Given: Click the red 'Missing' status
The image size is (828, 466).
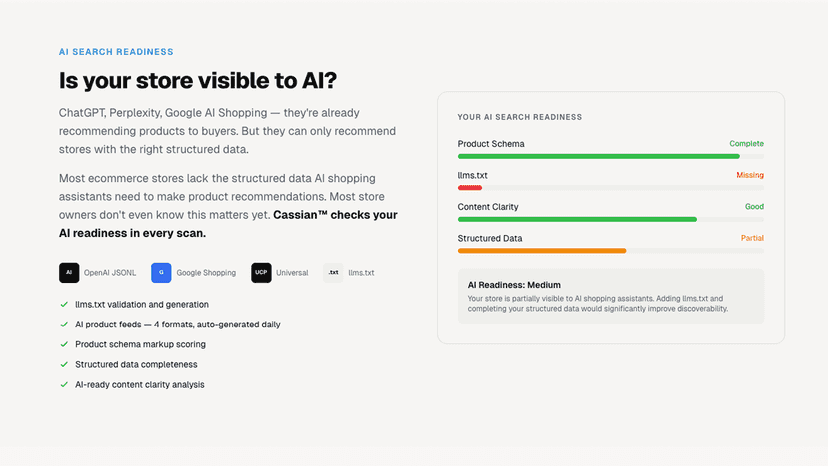Looking at the screenshot, I should 750,175.
